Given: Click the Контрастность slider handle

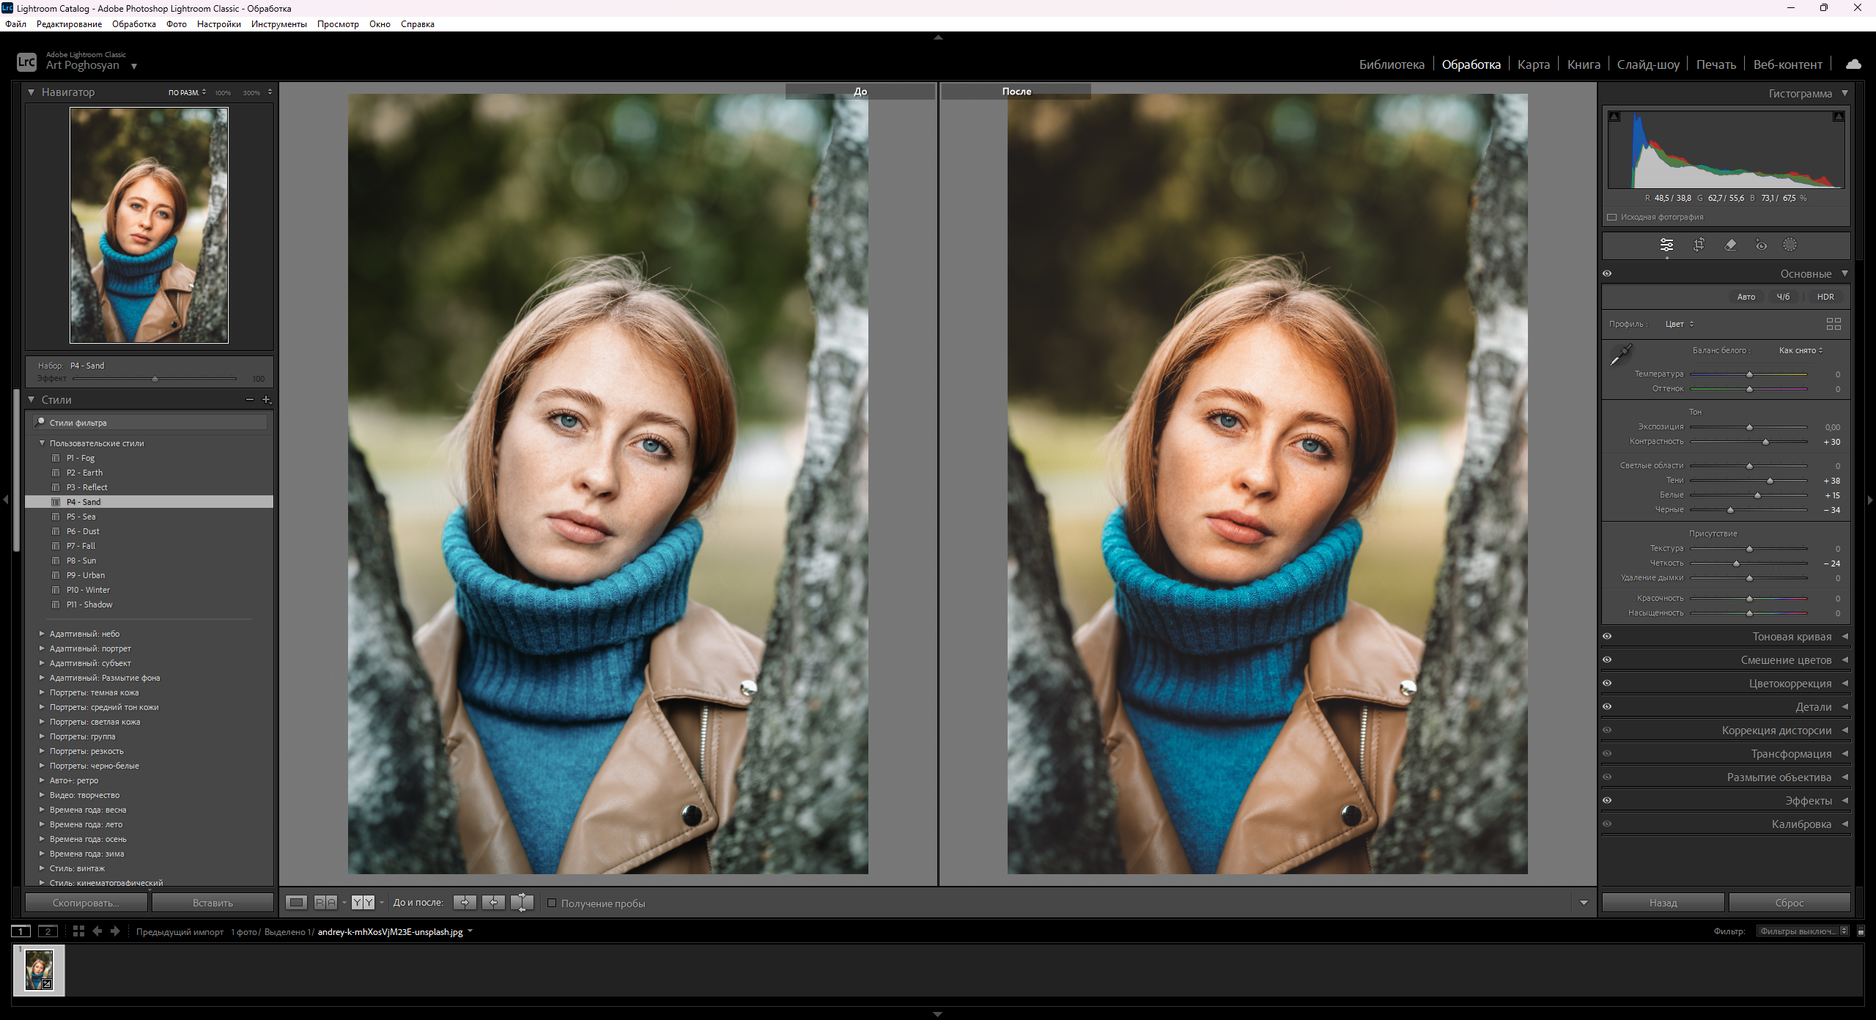Looking at the screenshot, I should tap(1766, 442).
